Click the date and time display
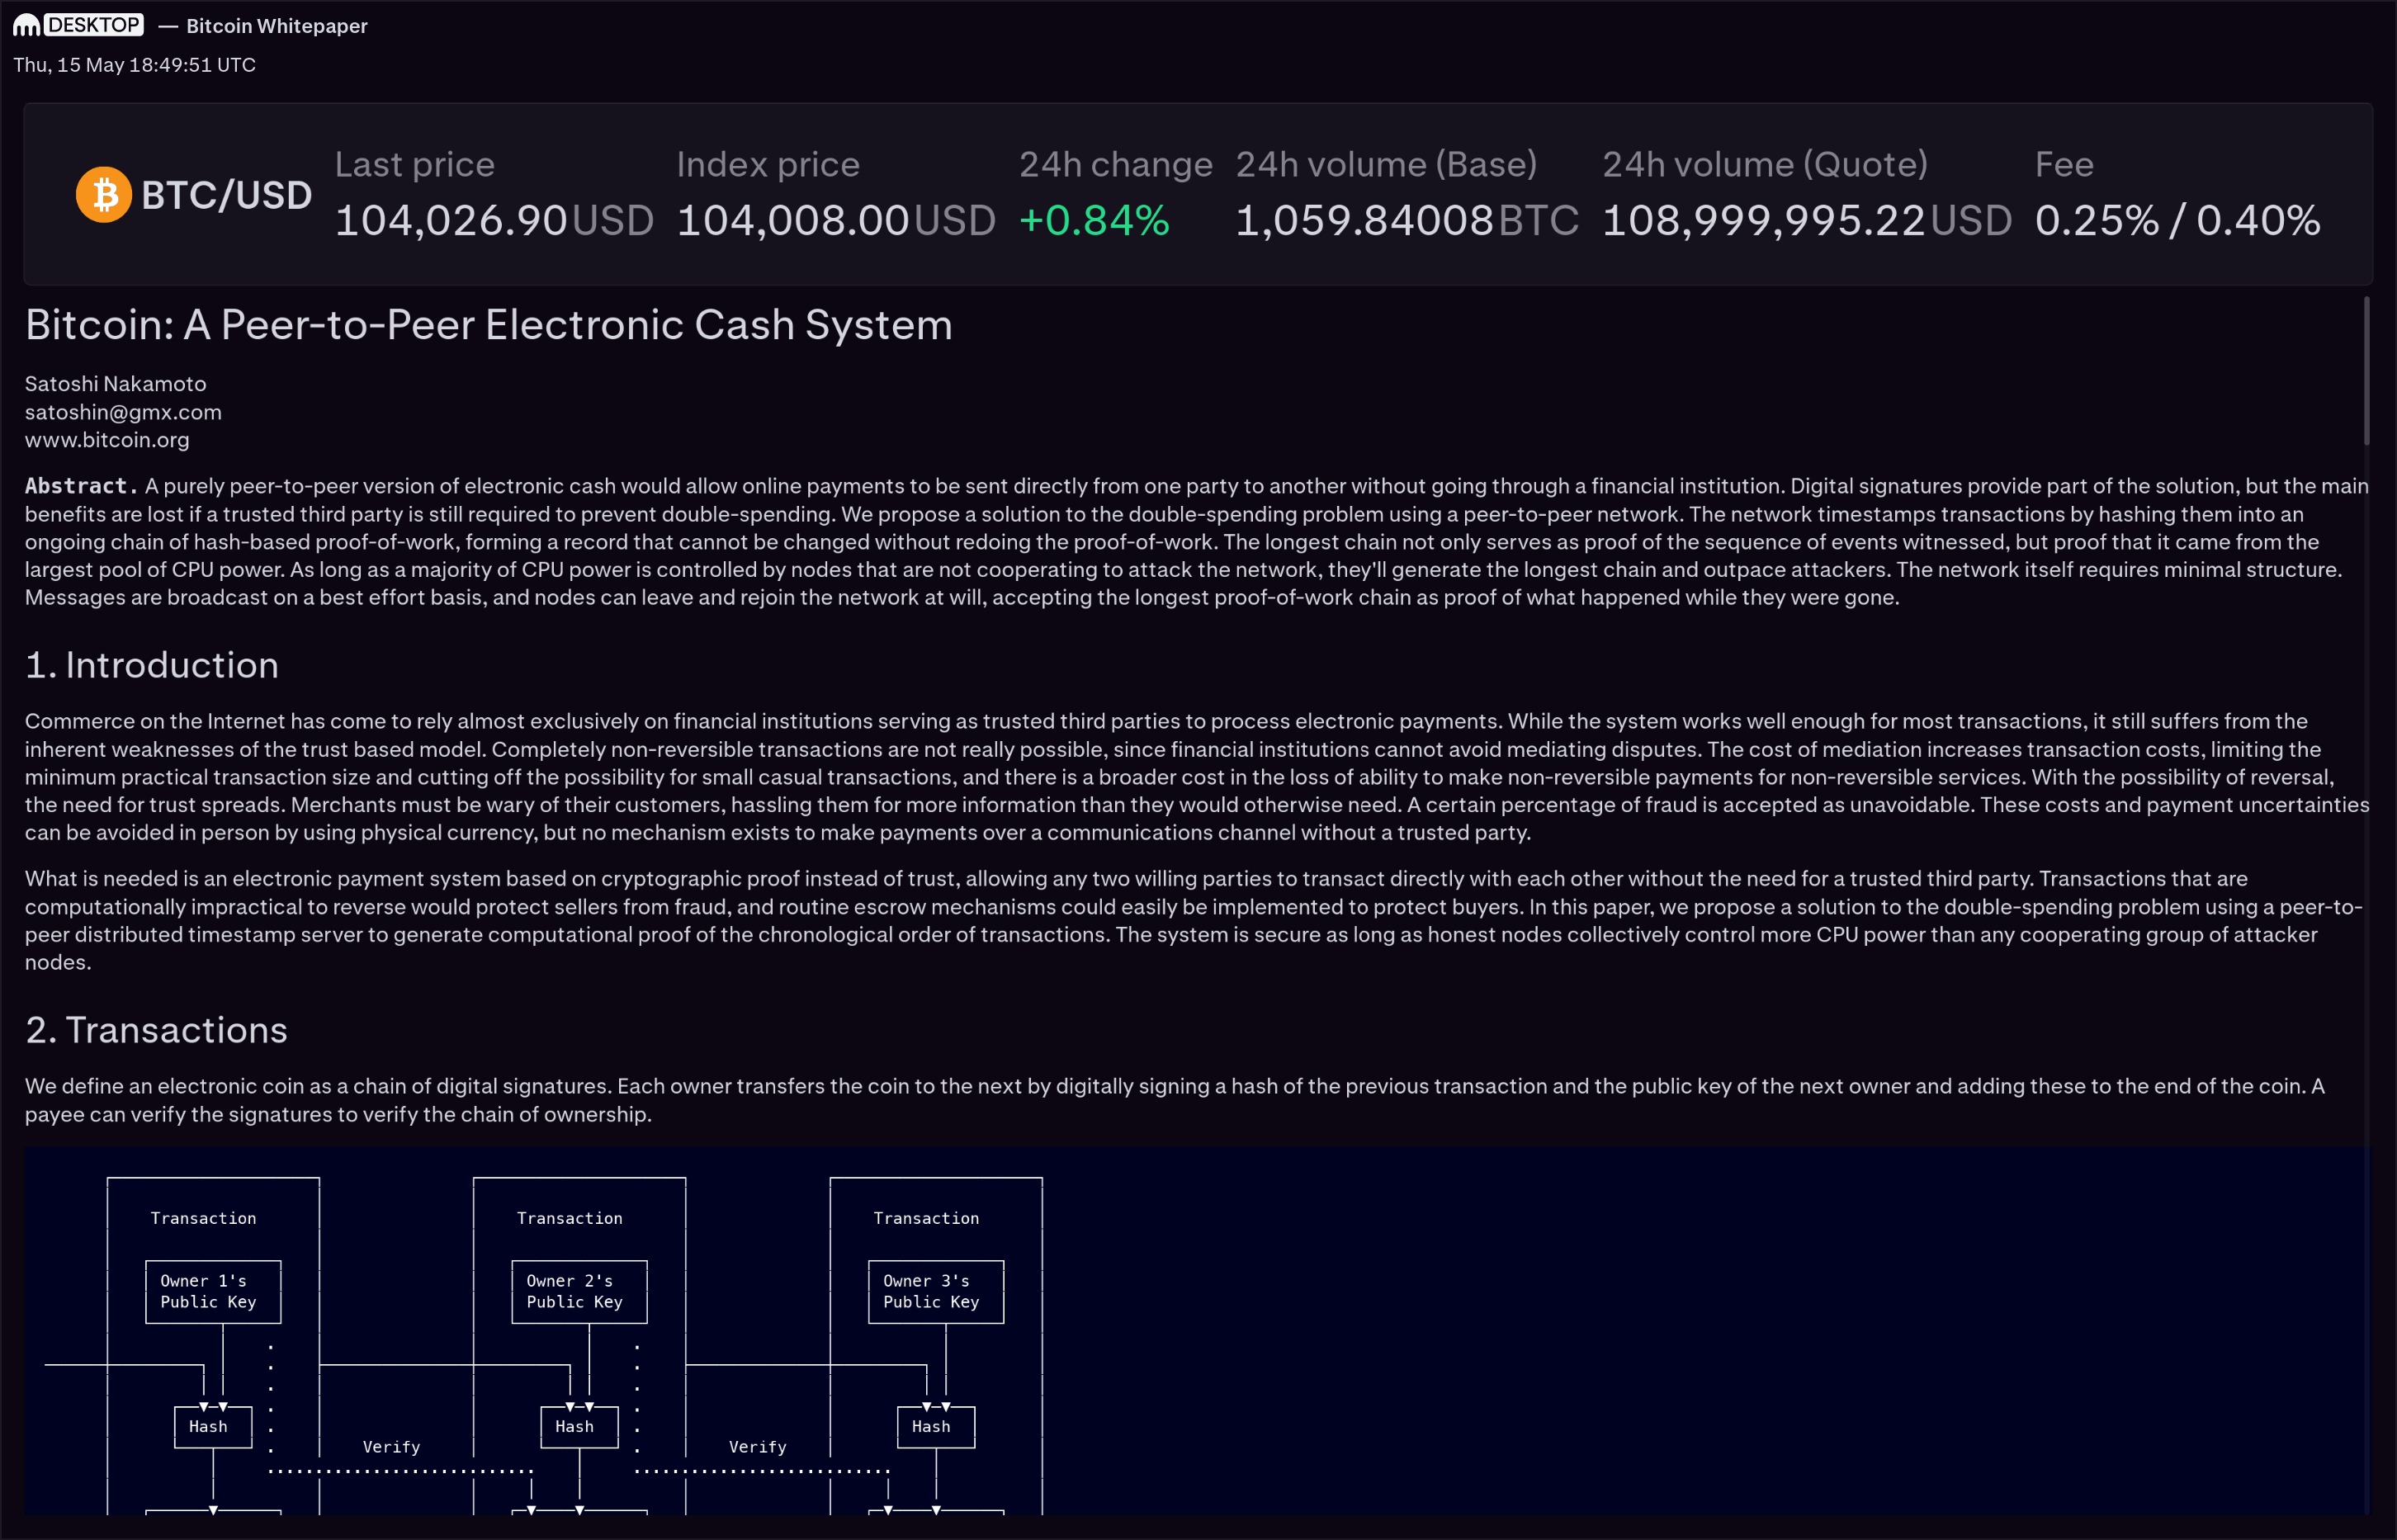Viewport: 2397px width, 1540px height. (134, 65)
